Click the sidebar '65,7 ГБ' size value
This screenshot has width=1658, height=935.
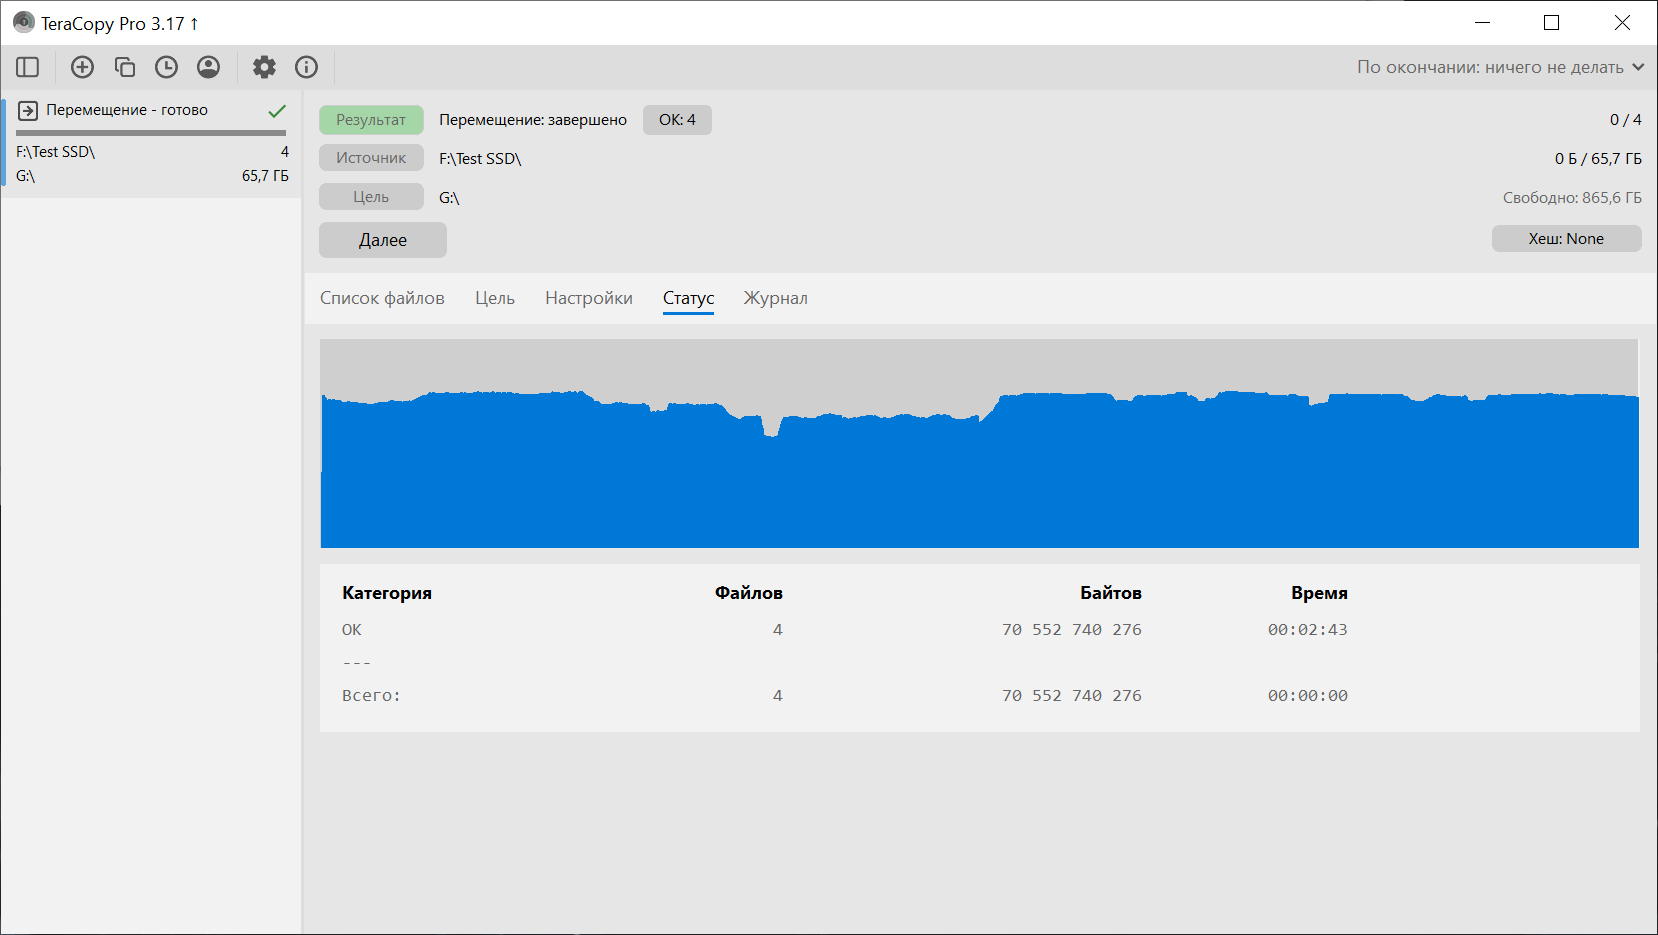coord(265,176)
